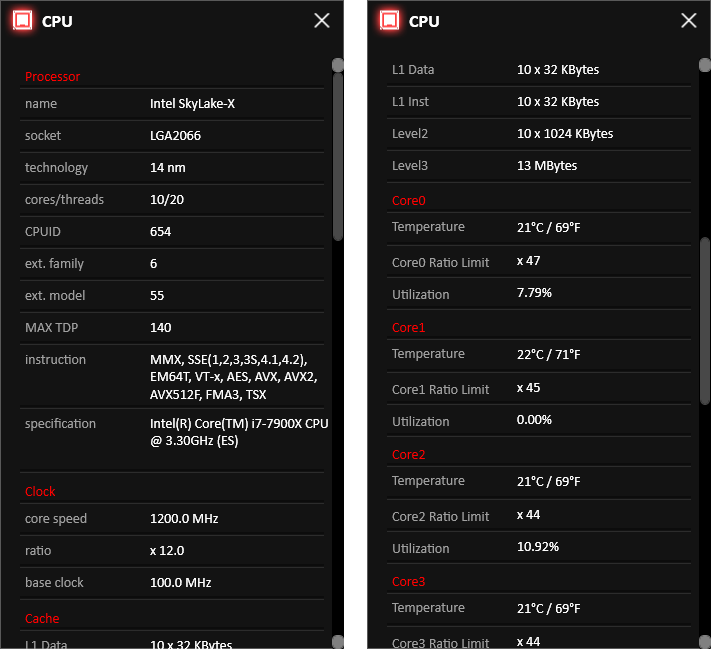This screenshot has height=649, width=711.
Task: Click the Core2 Ratio Limit label
Action: pyautogui.click(x=440, y=517)
